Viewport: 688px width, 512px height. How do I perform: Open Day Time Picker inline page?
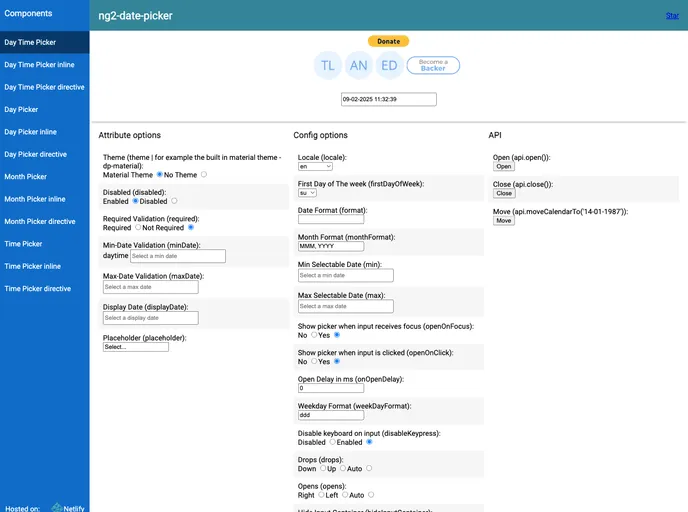point(45,64)
